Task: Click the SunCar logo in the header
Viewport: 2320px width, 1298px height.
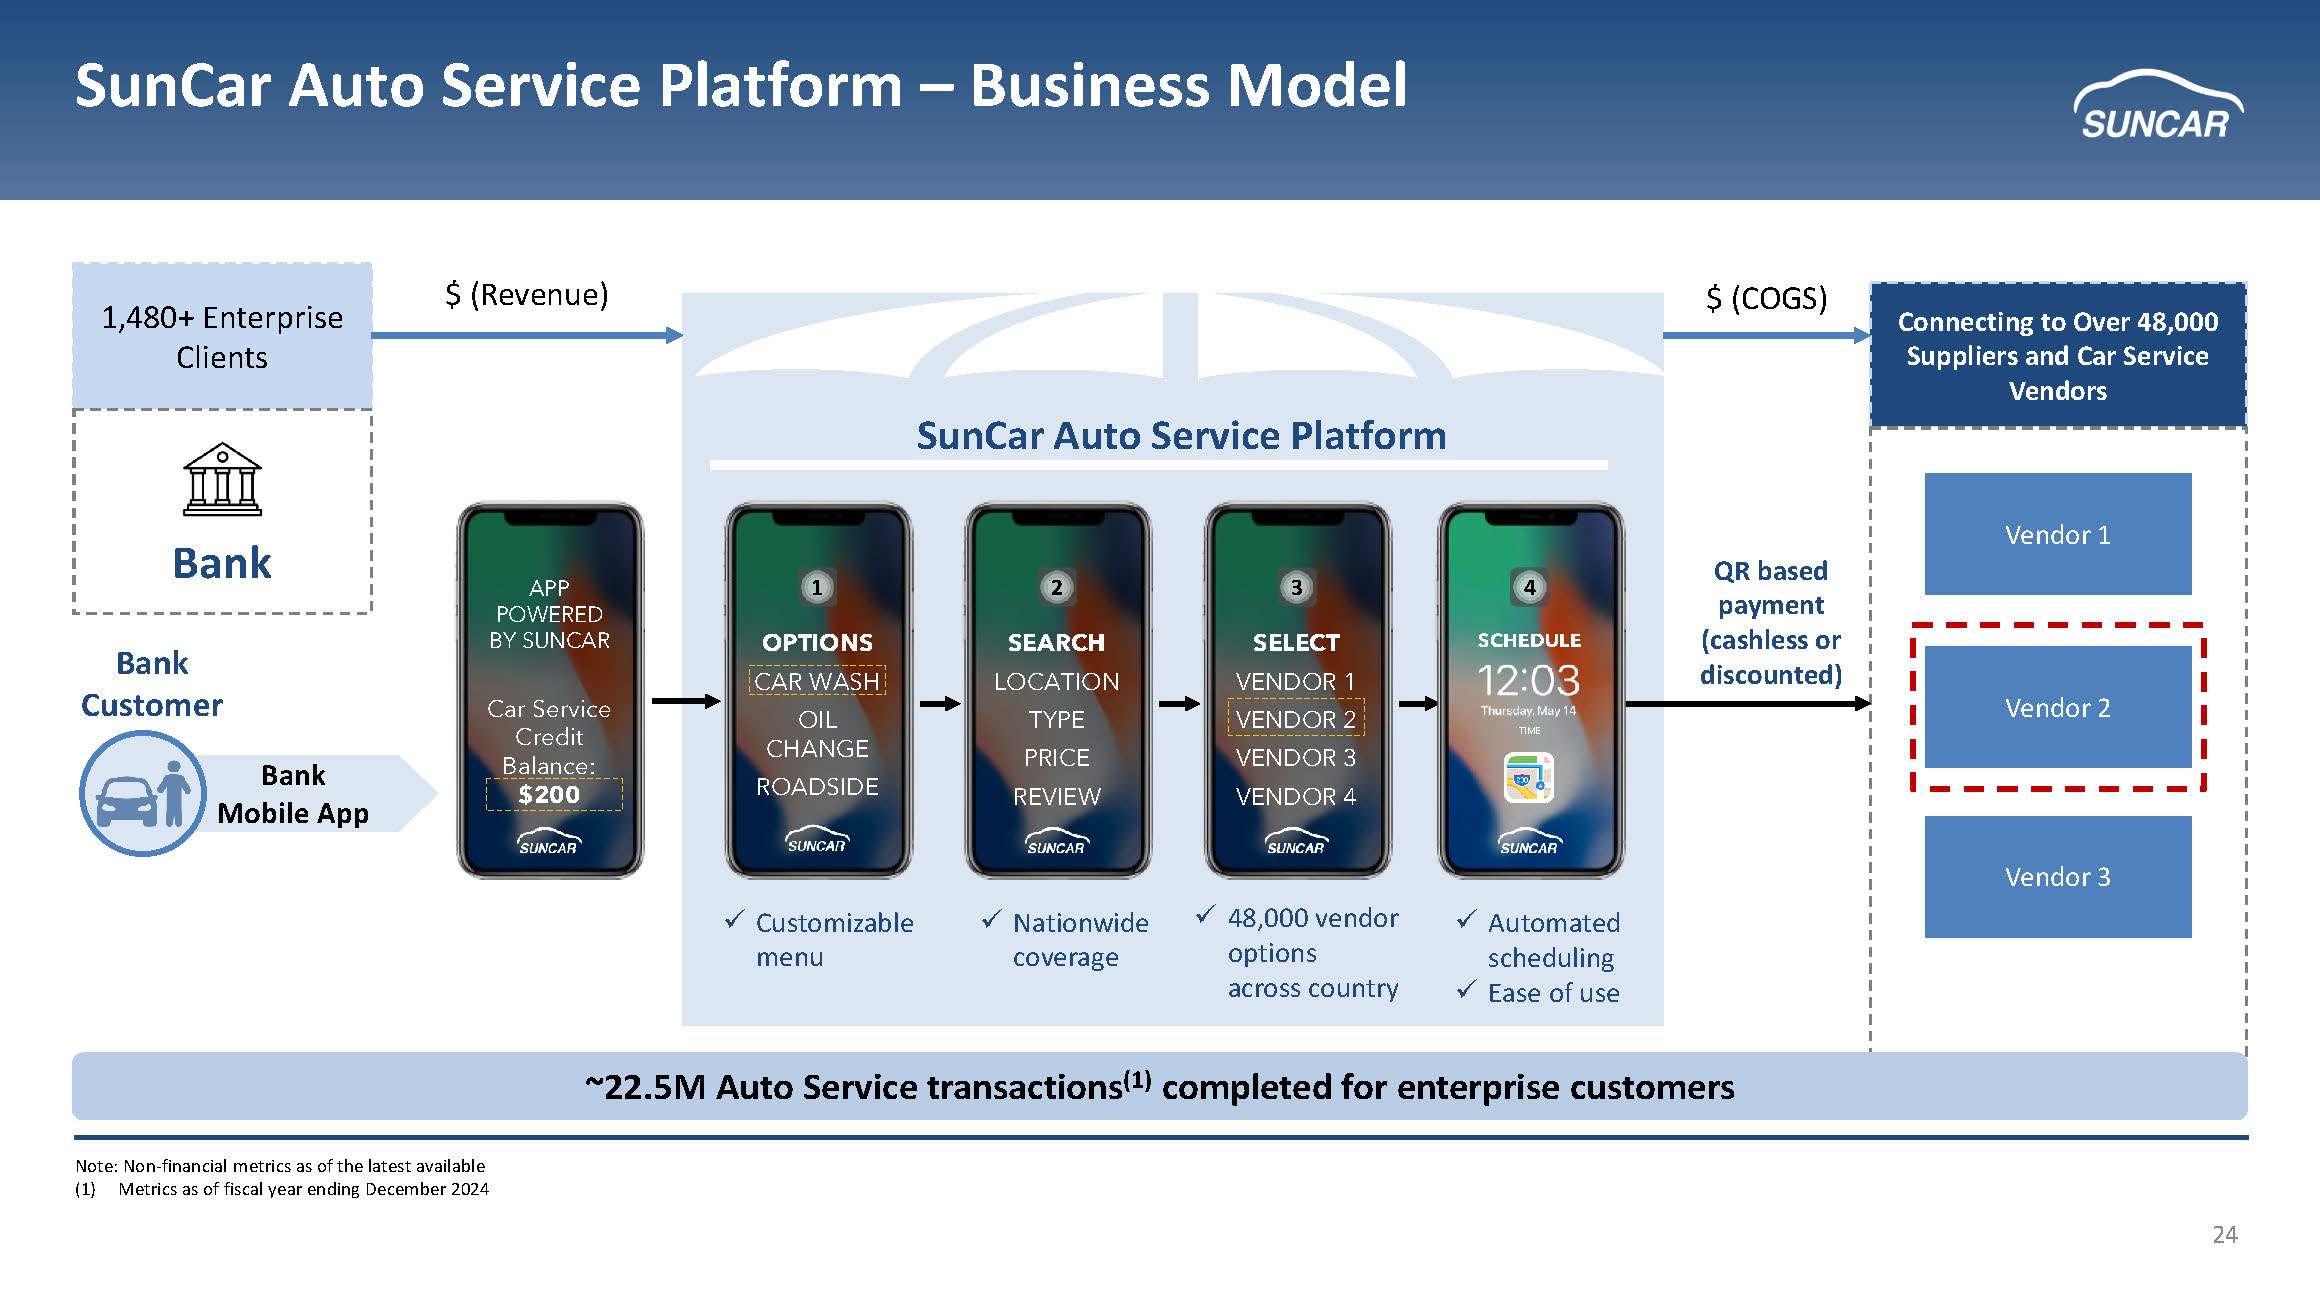Action: pyautogui.click(x=2157, y=106)
